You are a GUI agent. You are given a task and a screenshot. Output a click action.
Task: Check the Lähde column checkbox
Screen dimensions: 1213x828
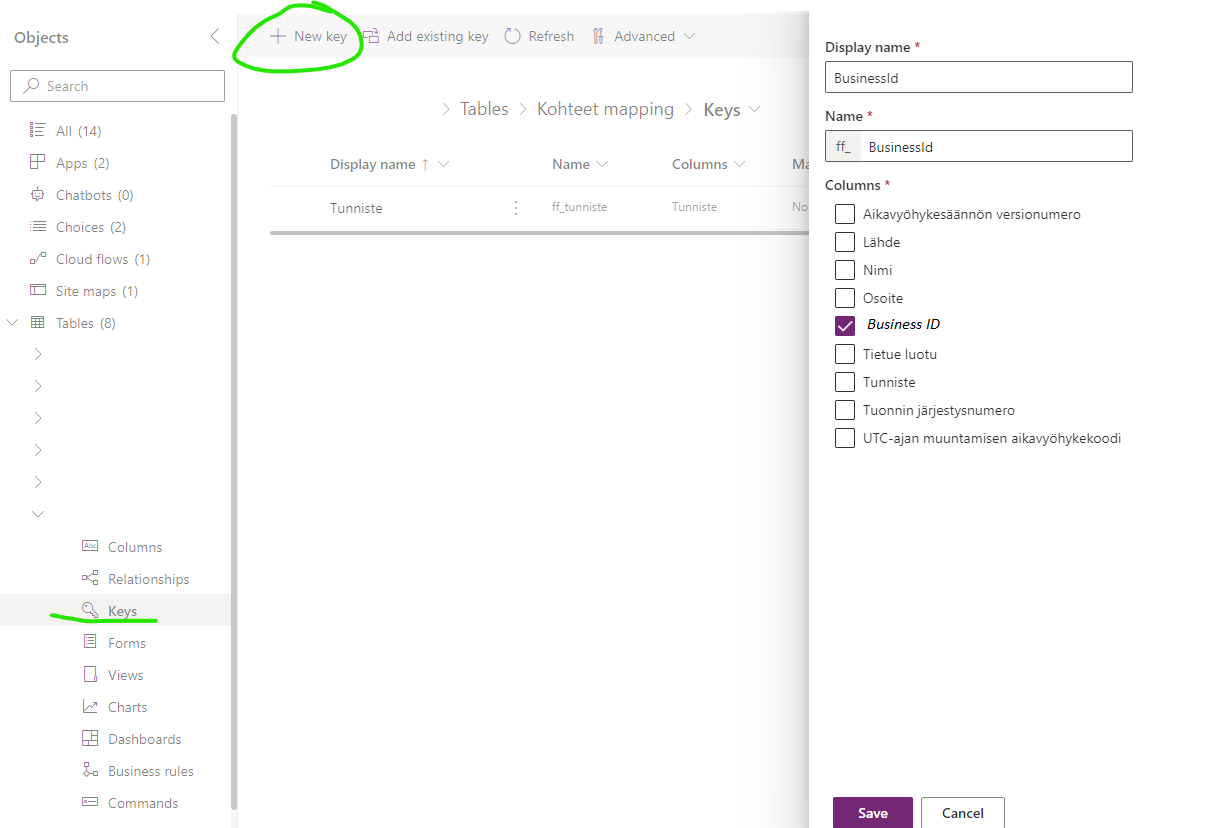(x=845, y=242)
